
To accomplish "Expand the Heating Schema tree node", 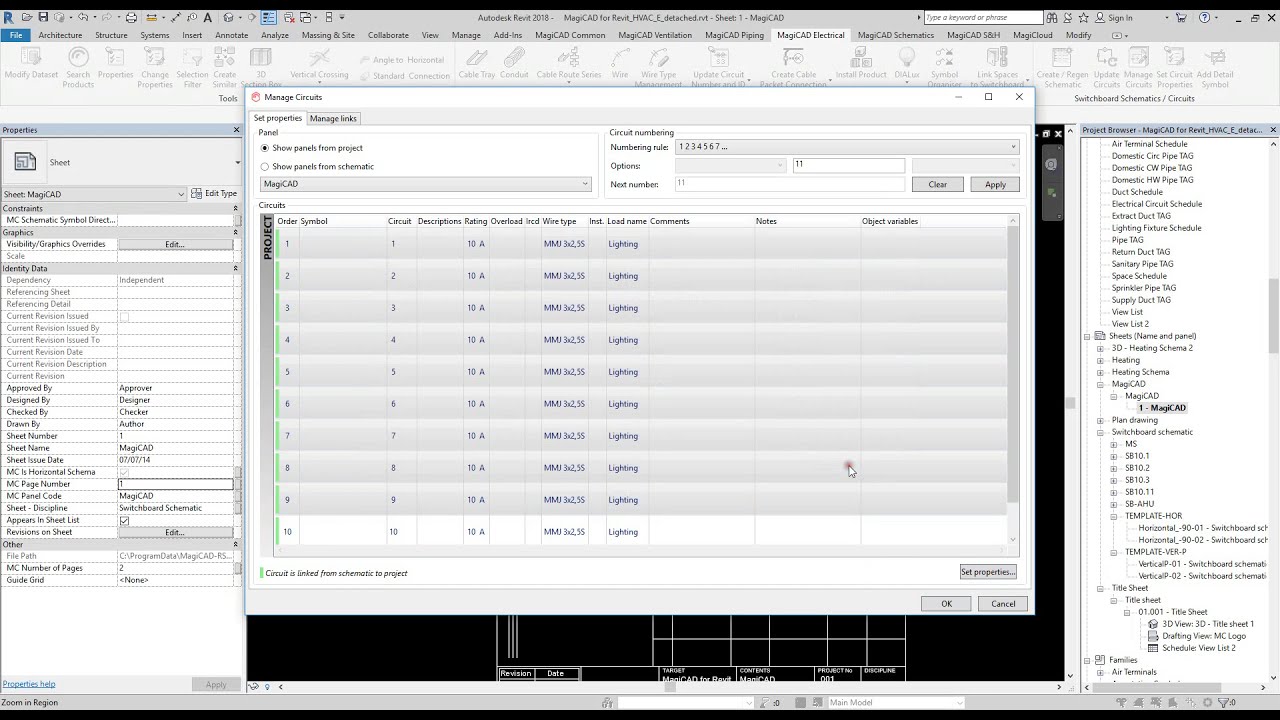I will (1100, 372).
